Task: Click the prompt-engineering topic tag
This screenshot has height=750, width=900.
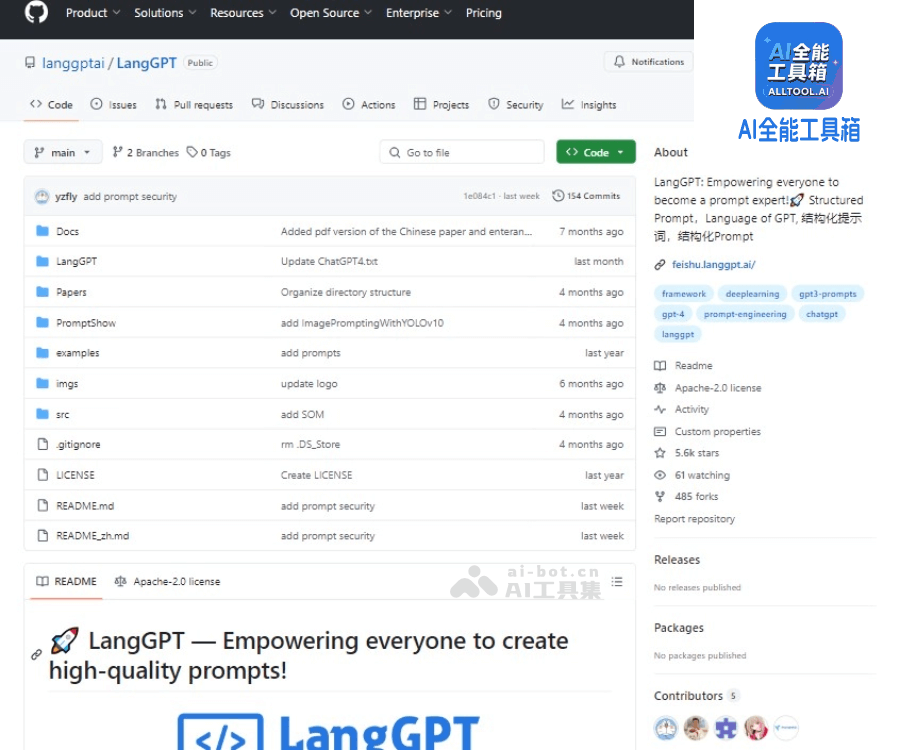Action: [745, 314]
